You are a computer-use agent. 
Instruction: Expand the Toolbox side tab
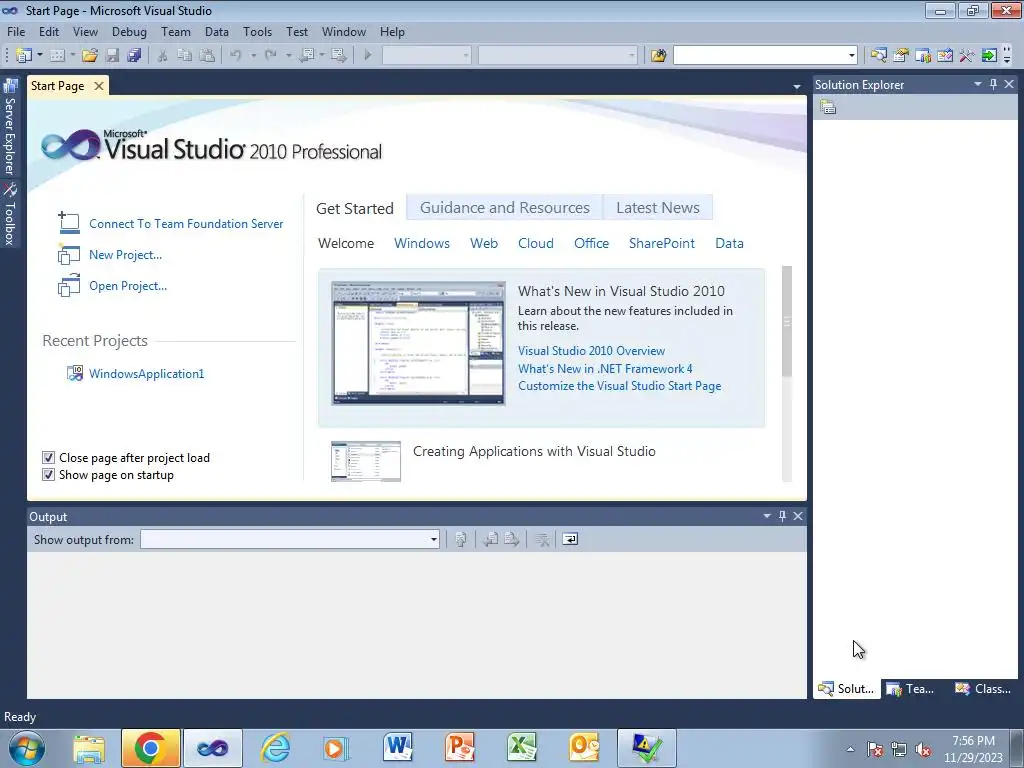(10, 214)
